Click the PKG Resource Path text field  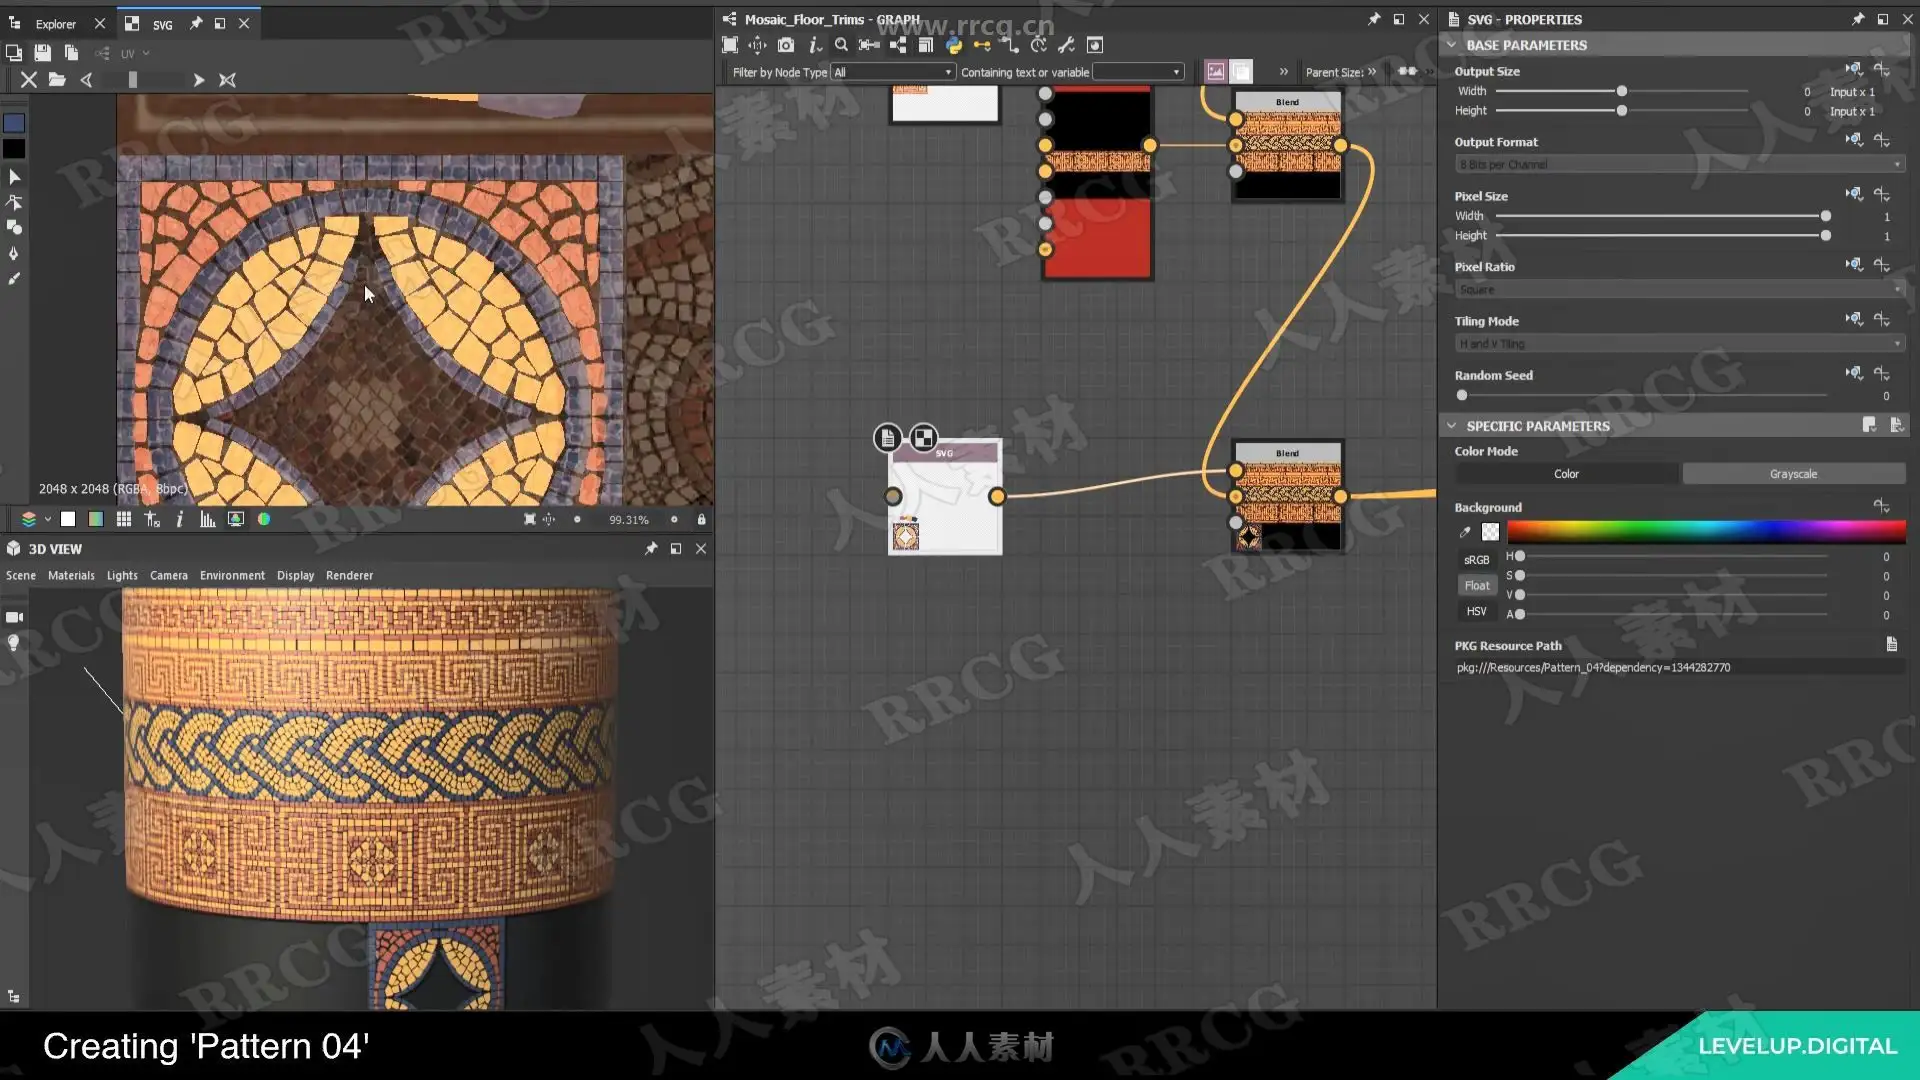tap(1679, 667)
